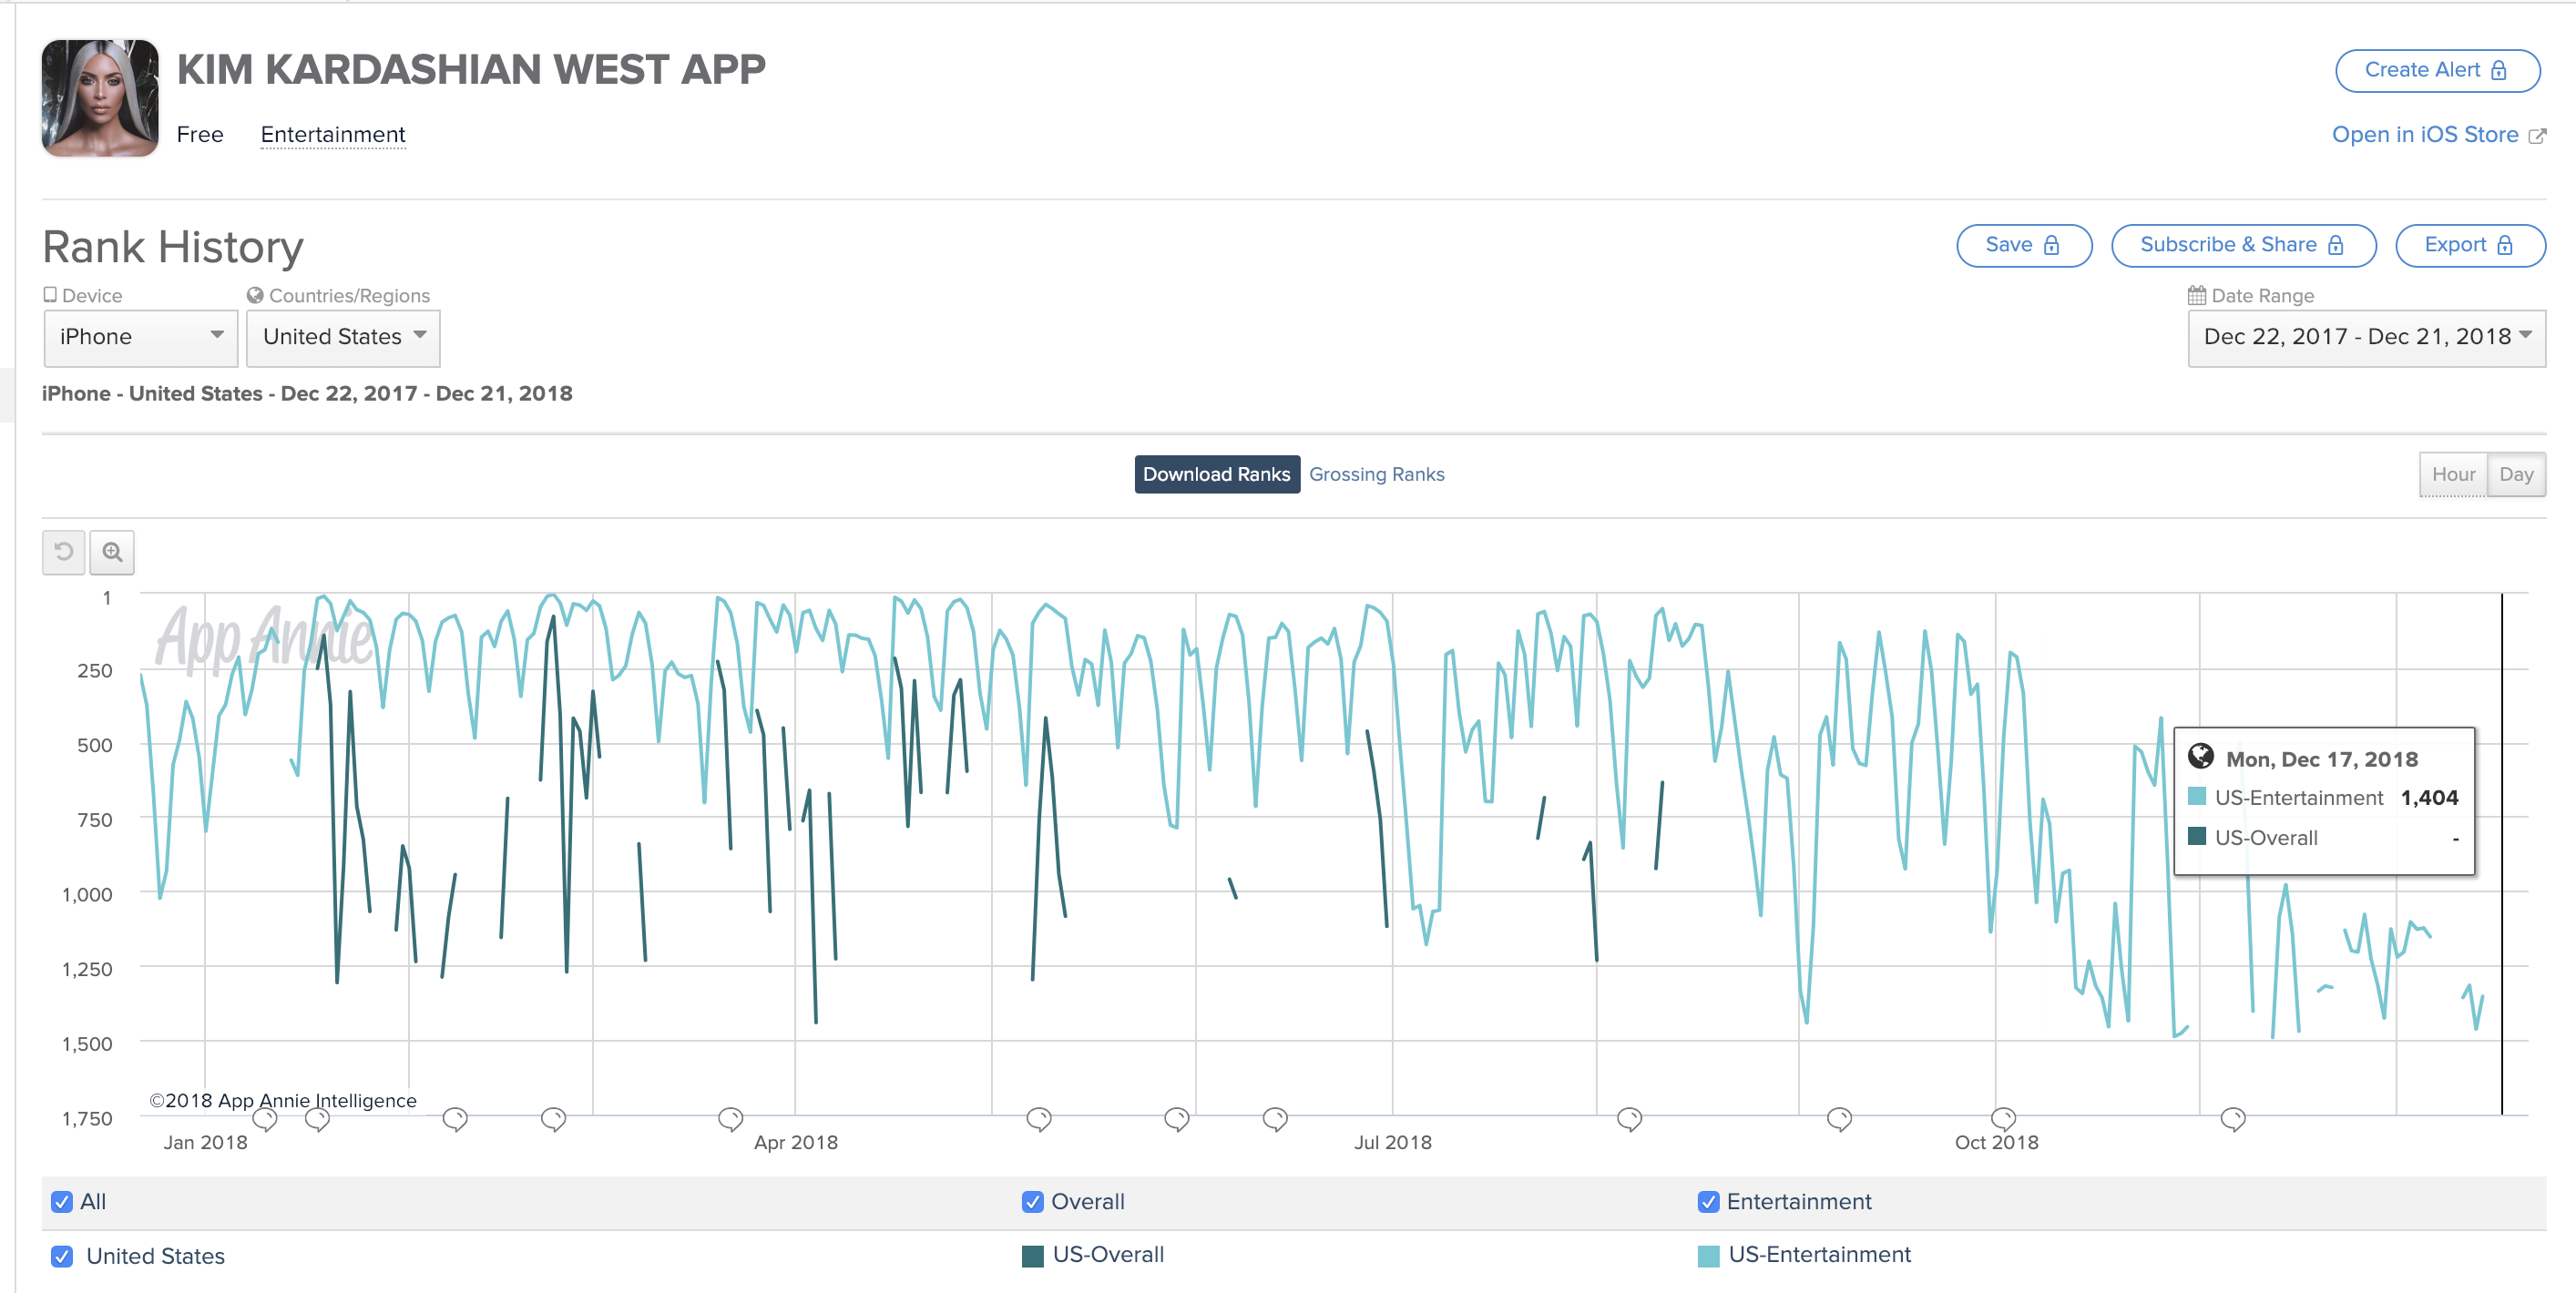Viewport: 2576px width, 1293px height.
Task: Select the Hour granularity tab
Action: (2453, 474)
